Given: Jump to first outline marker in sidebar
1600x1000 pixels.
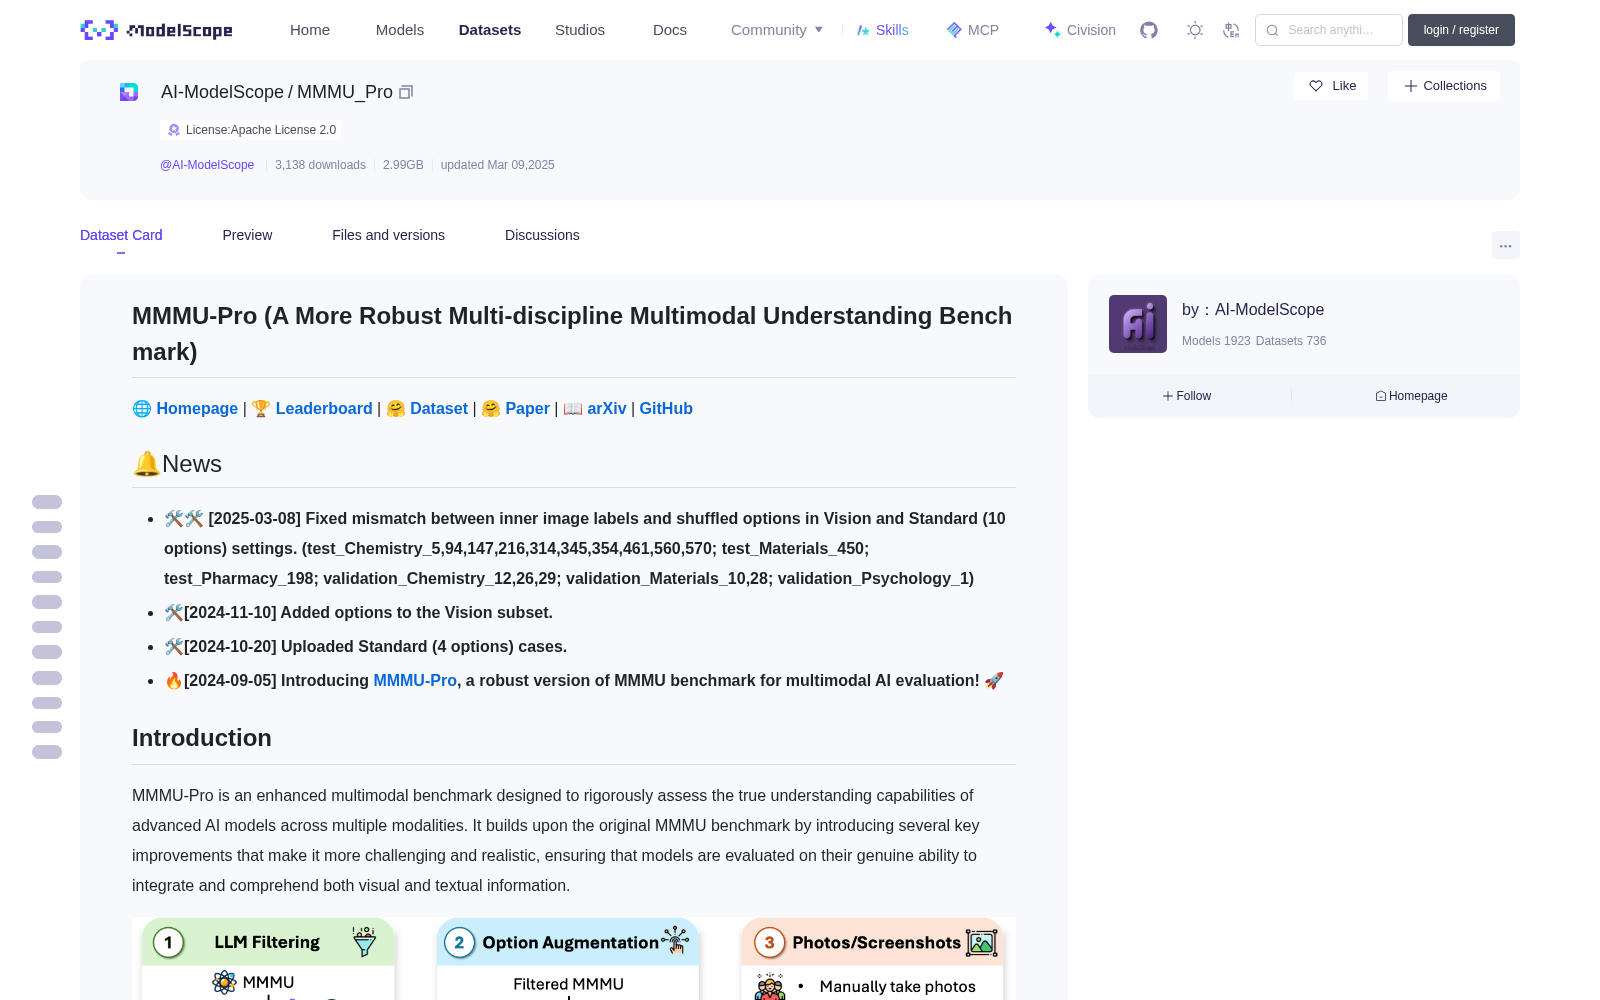Looking at the screenshot, I should pos(47,502).
